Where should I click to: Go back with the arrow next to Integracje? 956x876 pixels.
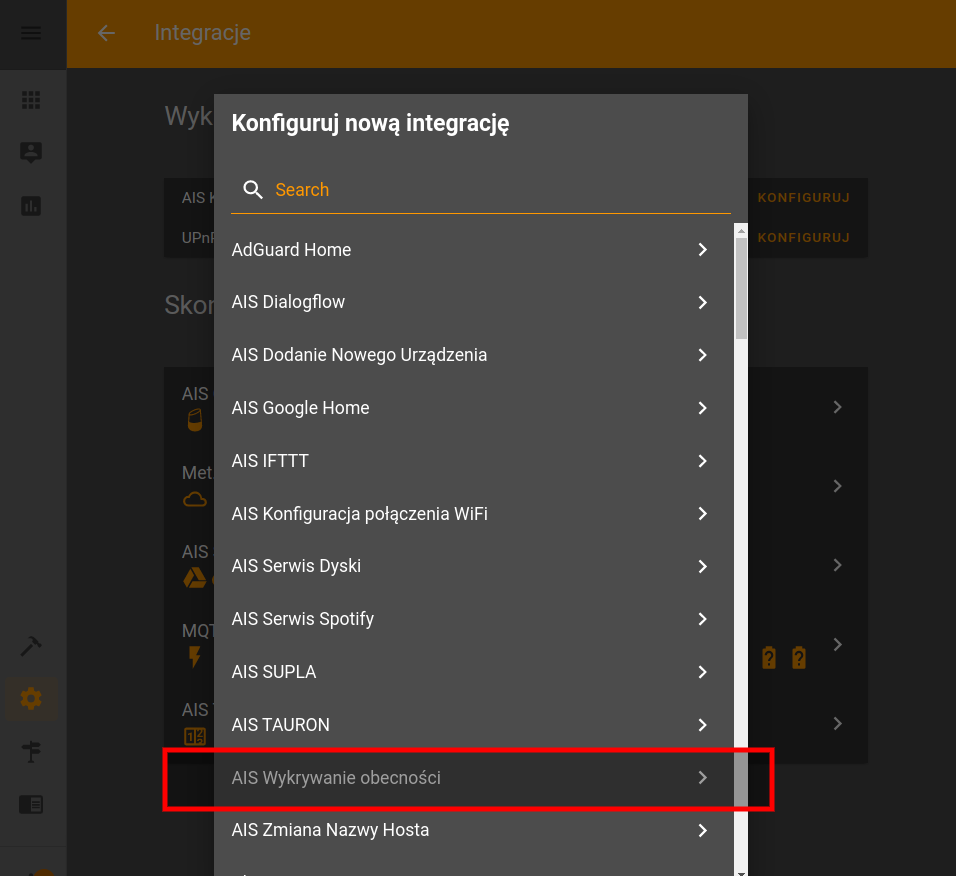click(x=107, y=33)
